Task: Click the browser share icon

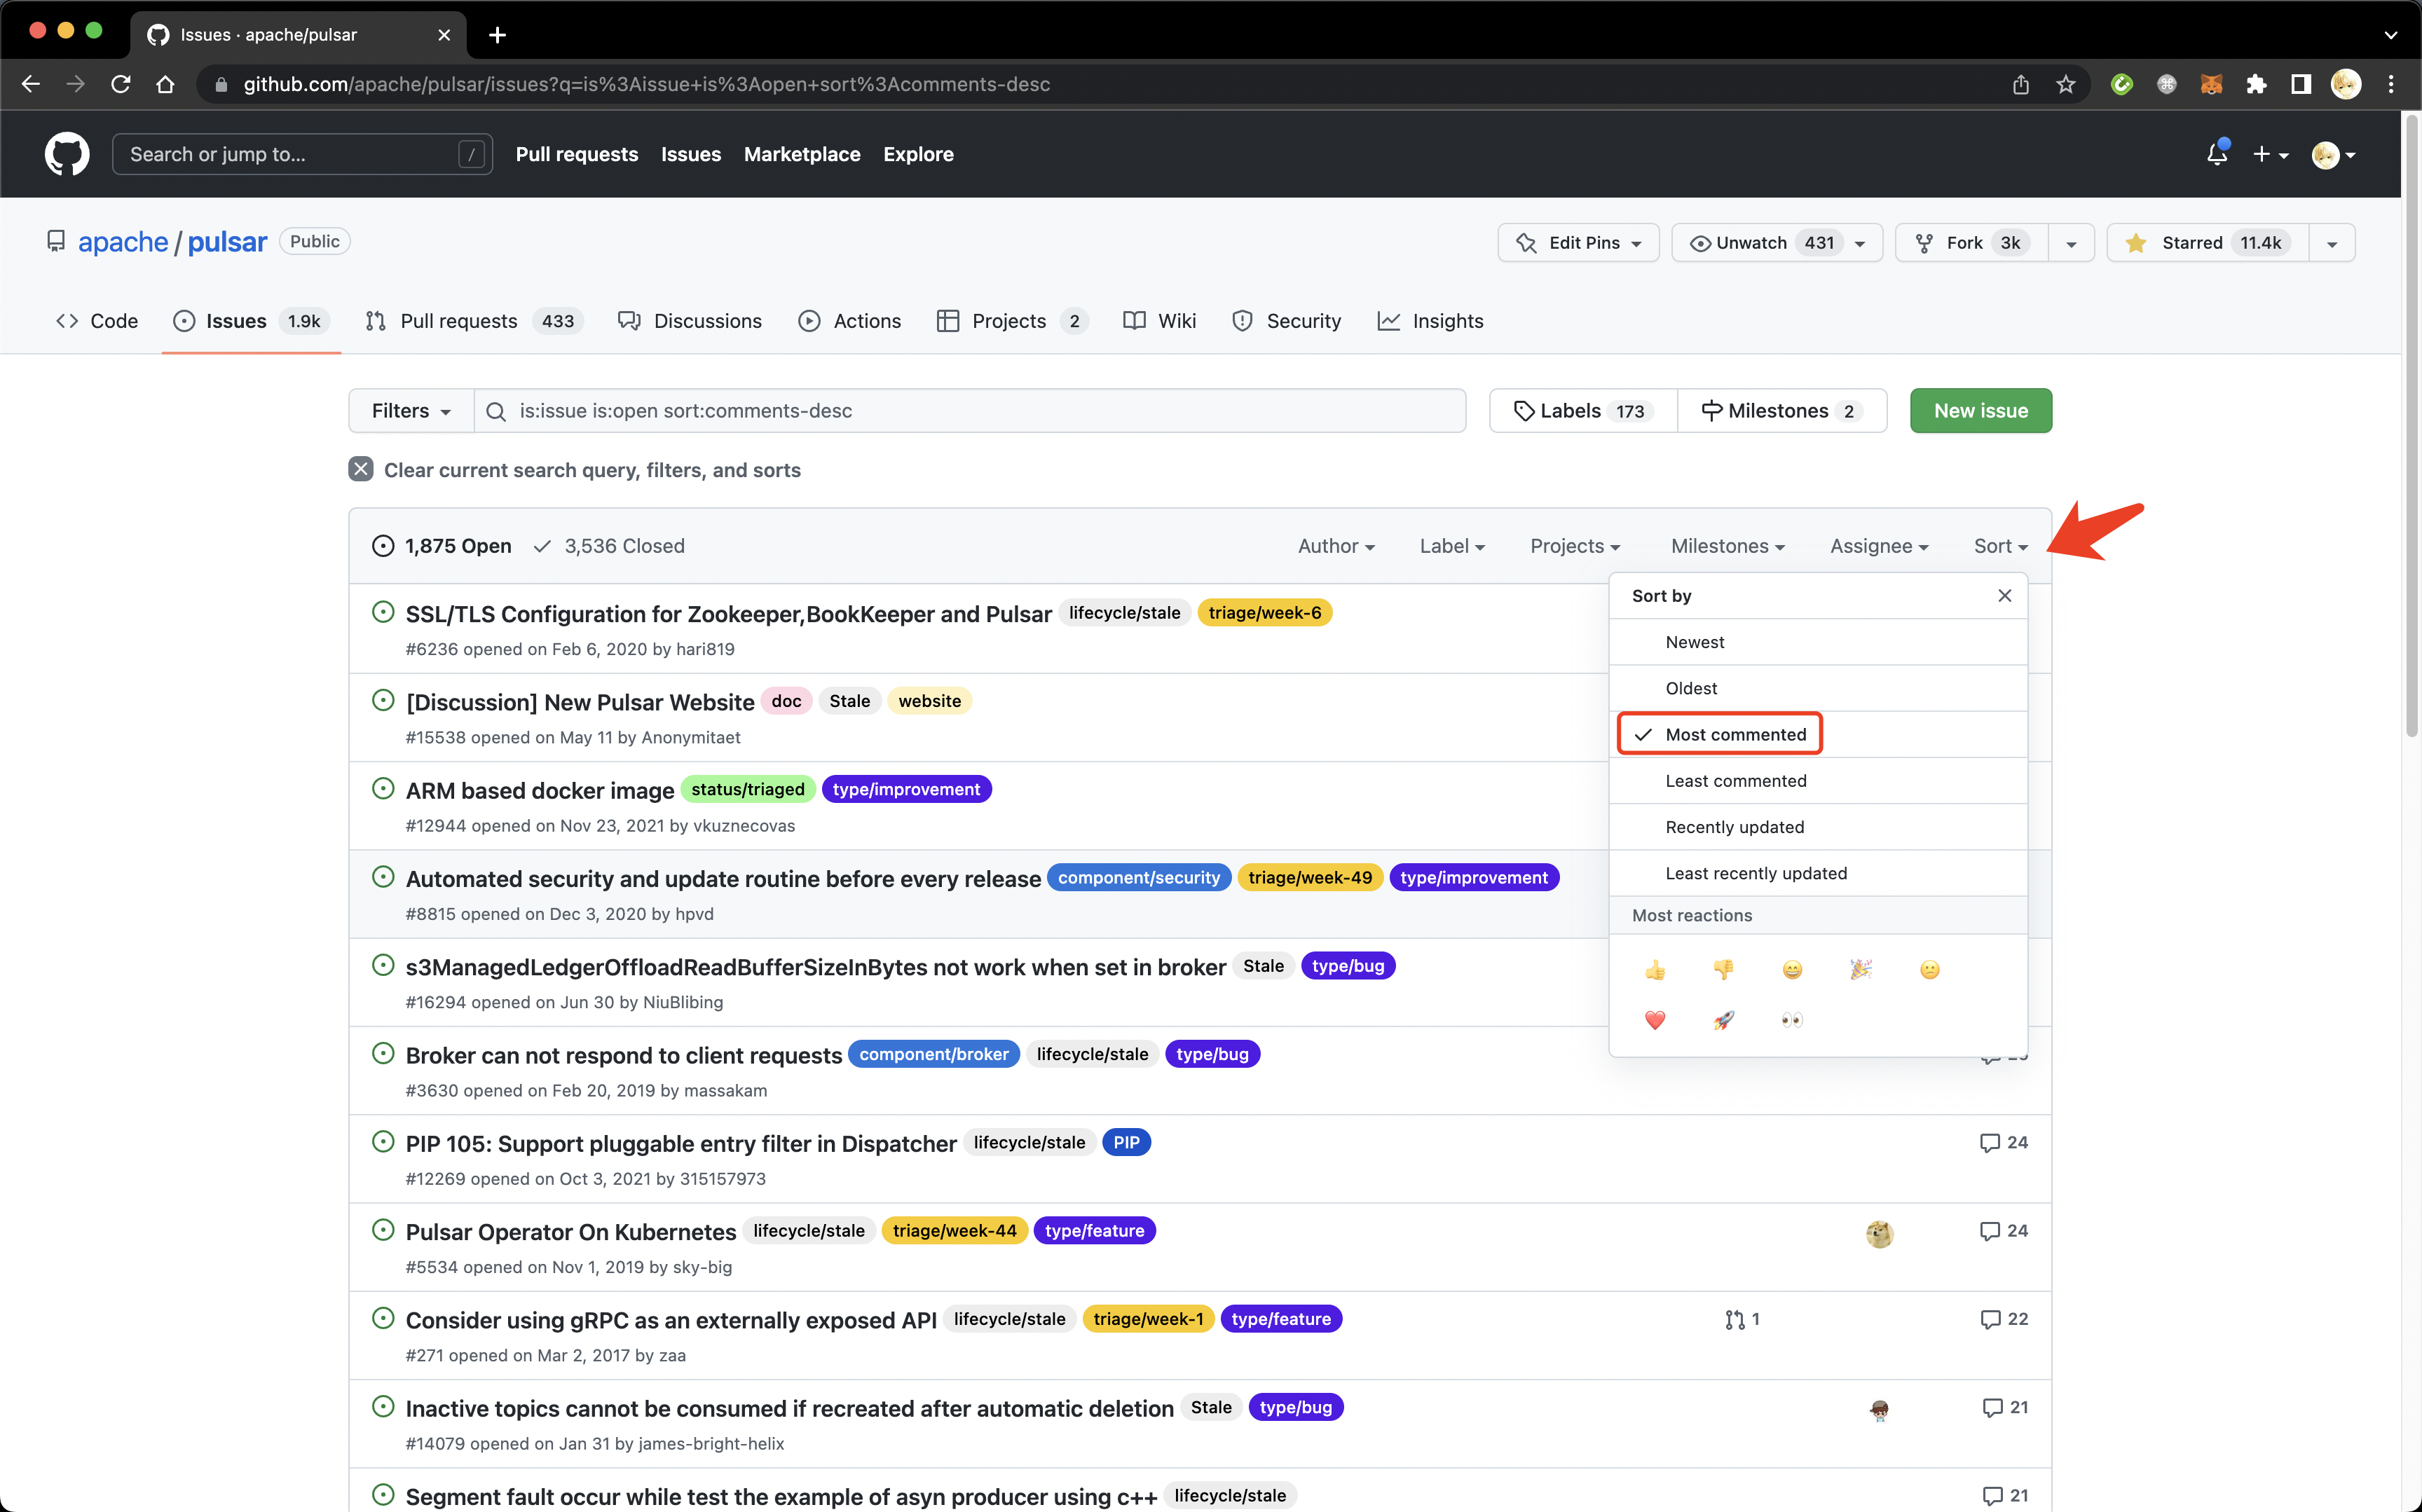Action: [x=2021, y=84]
